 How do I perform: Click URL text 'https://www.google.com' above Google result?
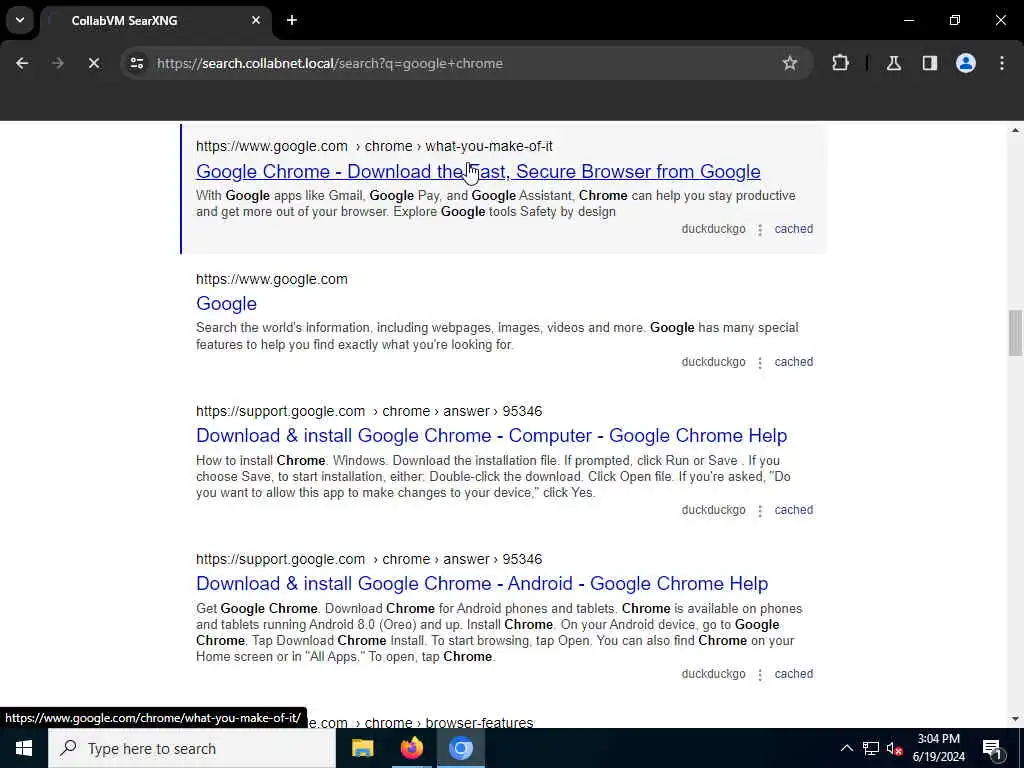272,279
